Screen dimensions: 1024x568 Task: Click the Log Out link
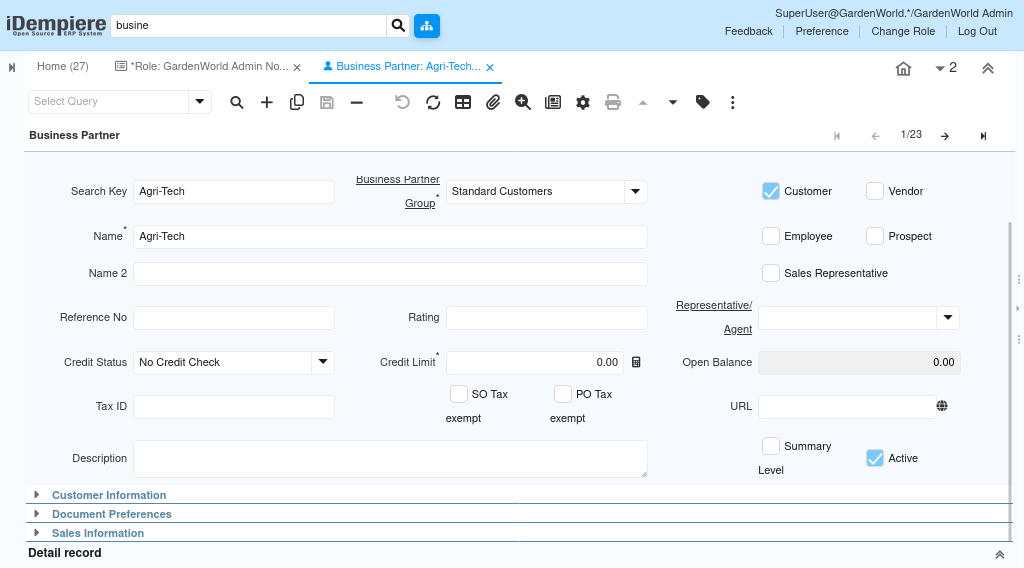tap(977, 31)
